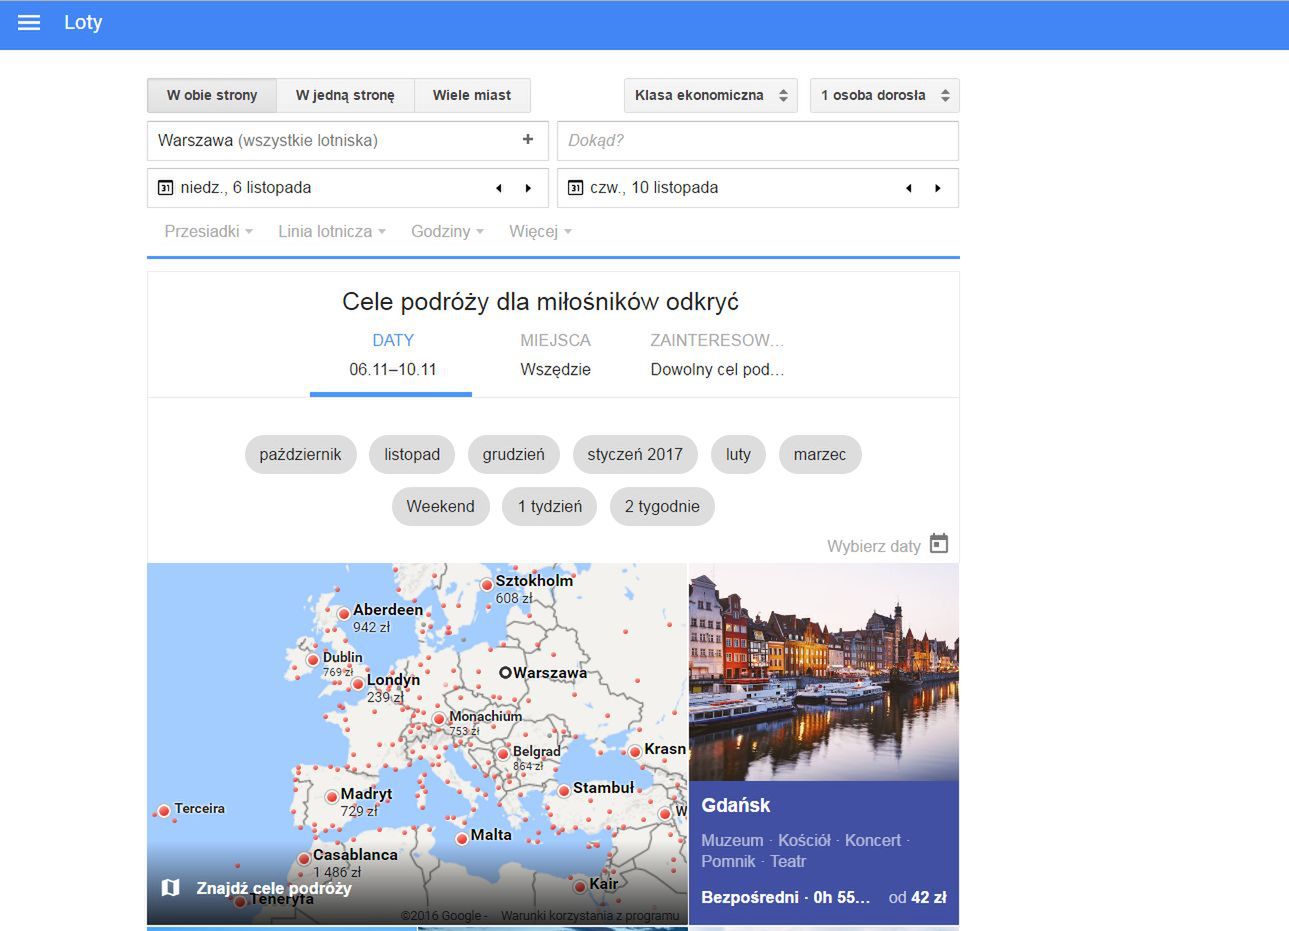
Task: Expand the Przesiadki filter
Action: (208, 232)
